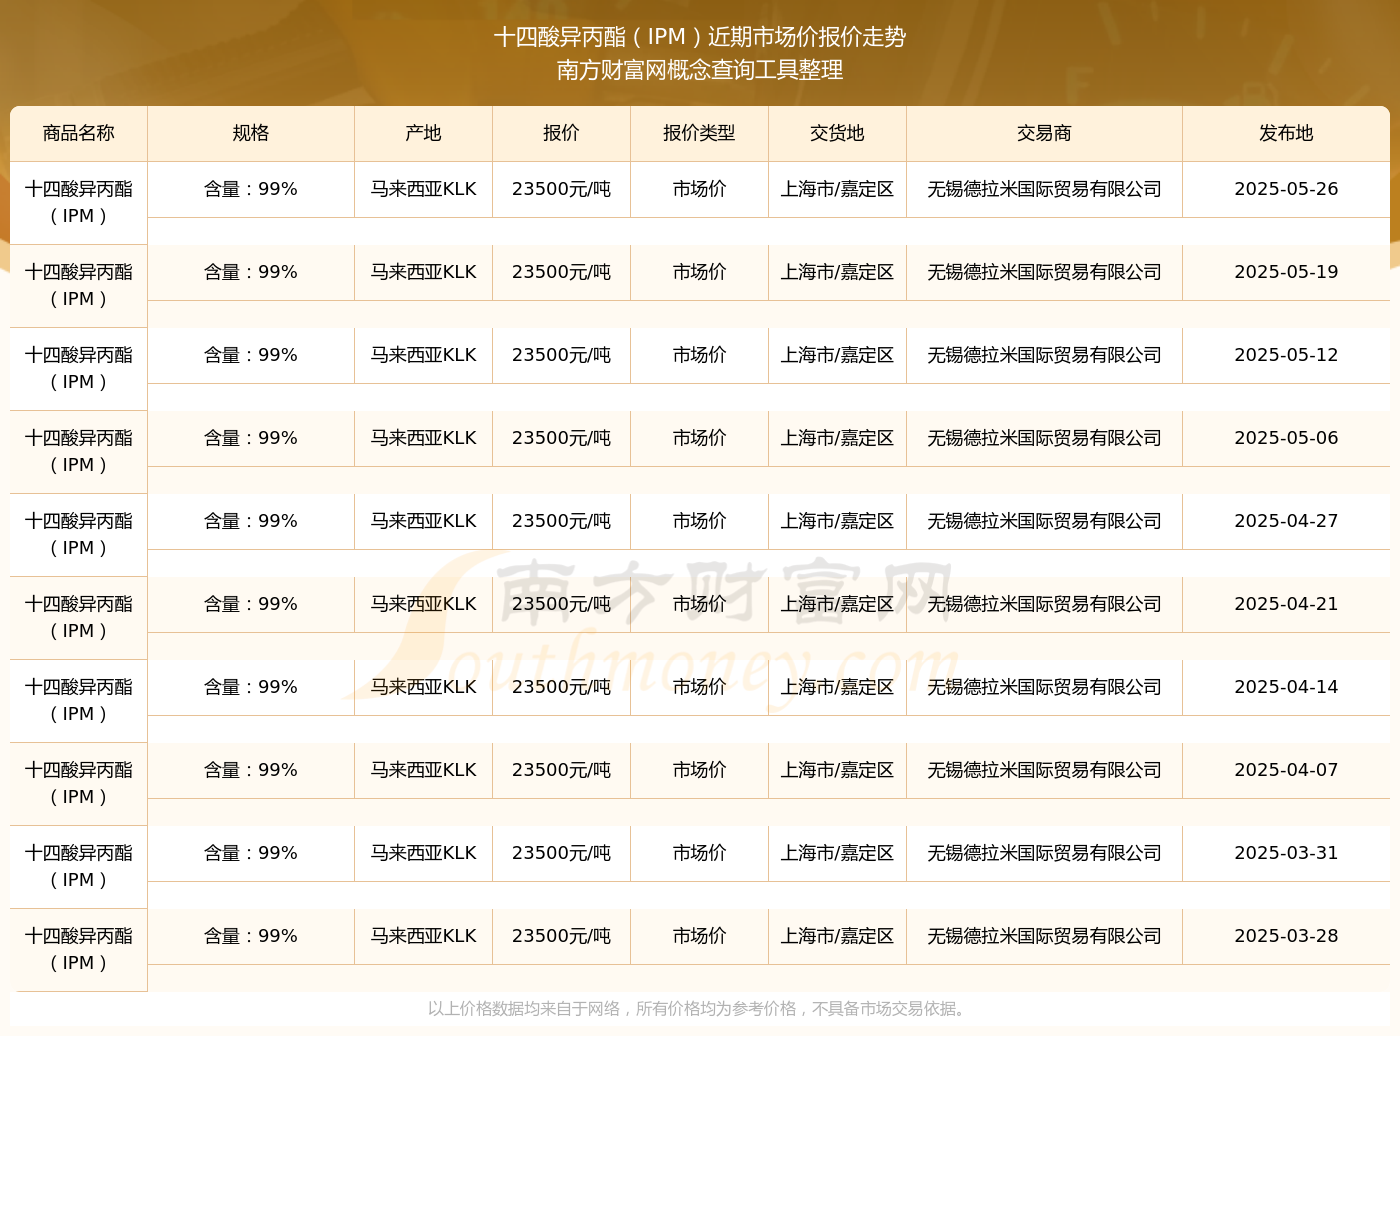This screenshot has width=1400, height=1205.
Task: Click 23500元/吨 in the 2025-03-28 row
Action: (561, 936)
